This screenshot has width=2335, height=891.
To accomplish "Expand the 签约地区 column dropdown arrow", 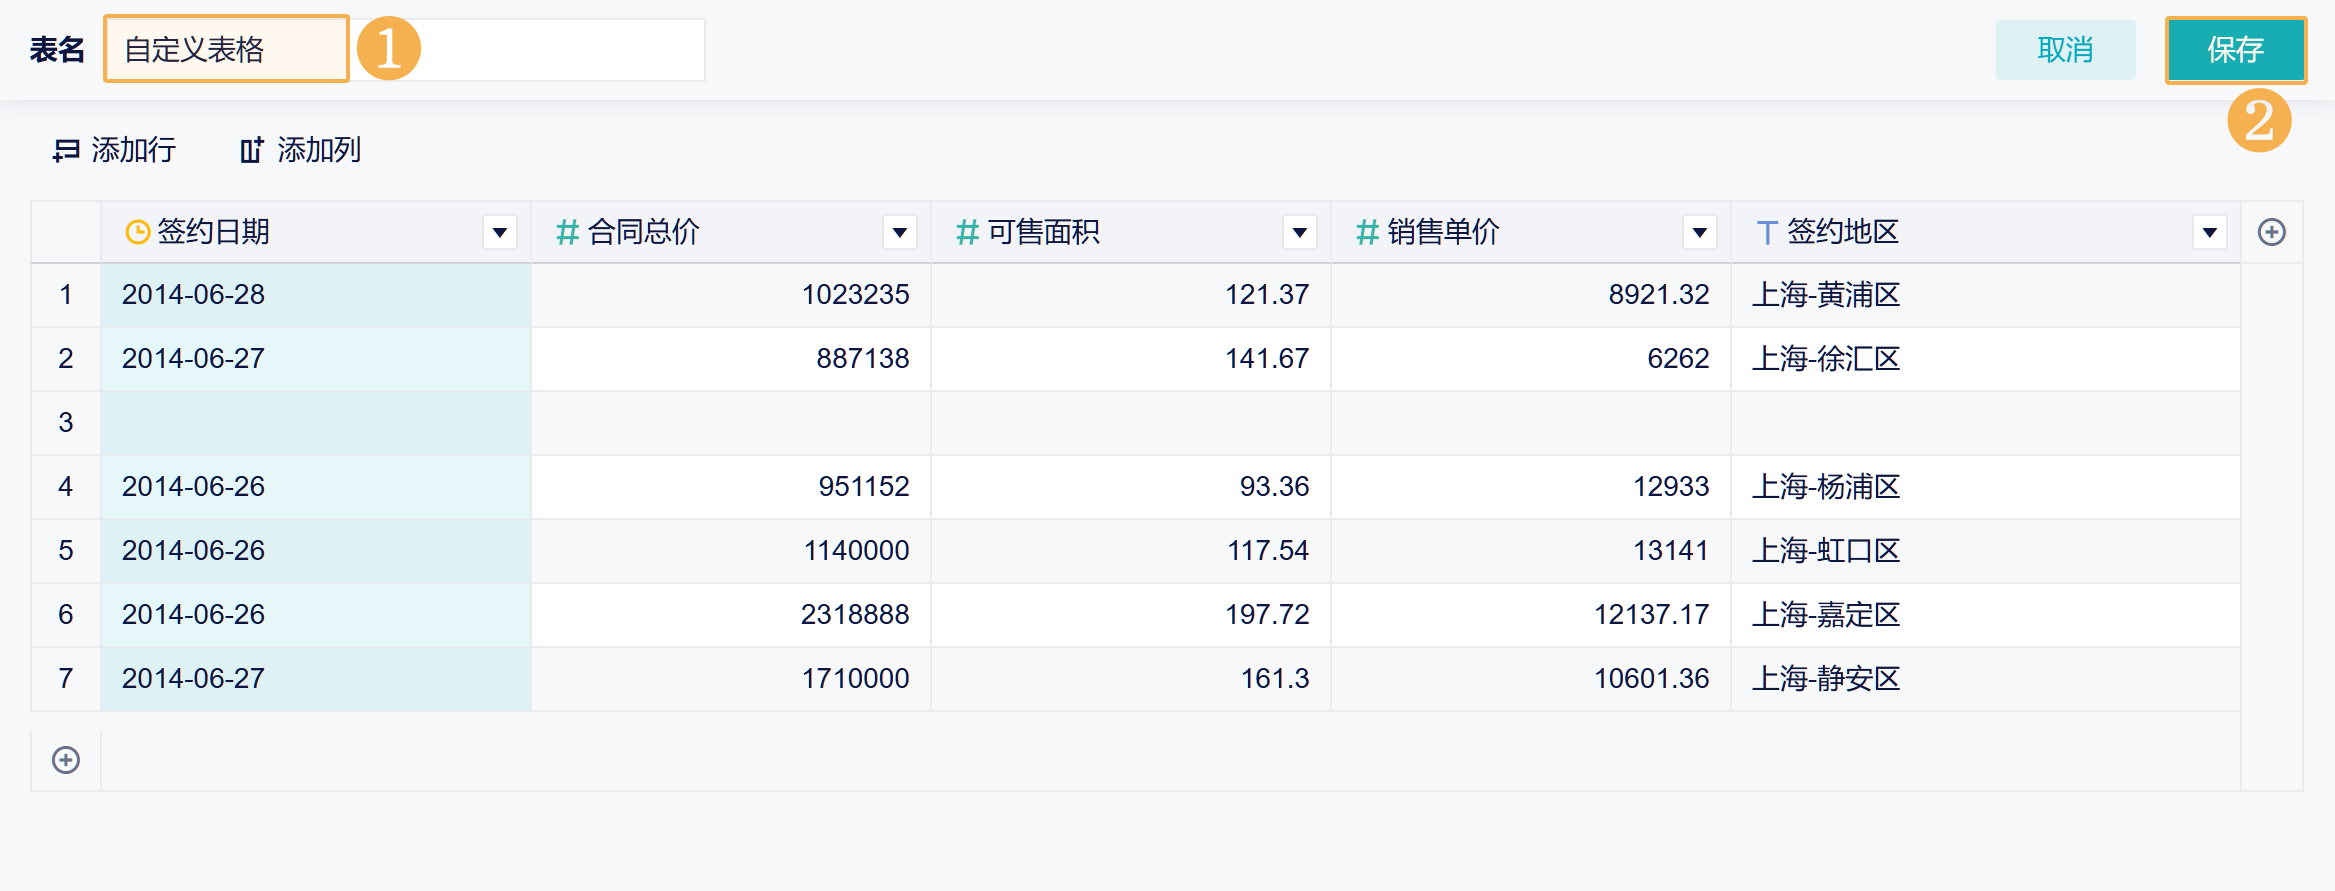I will coord(2209,233).
